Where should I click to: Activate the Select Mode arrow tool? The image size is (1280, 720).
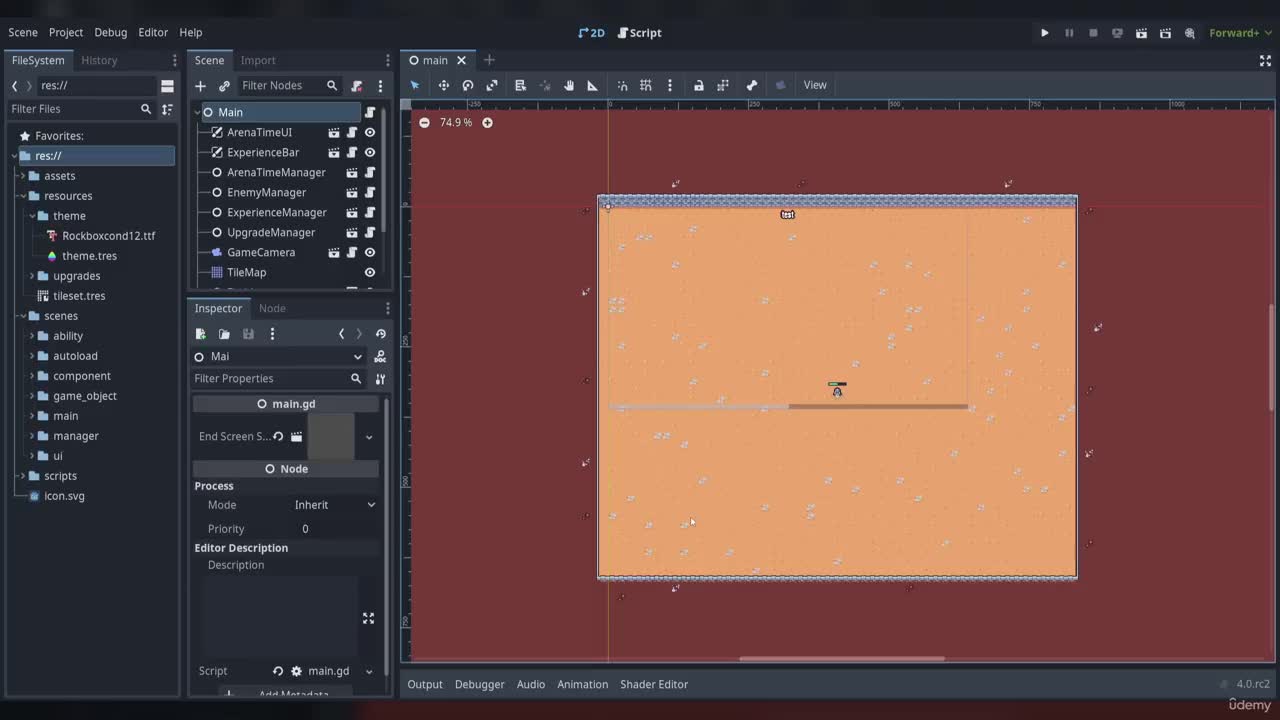415,85
